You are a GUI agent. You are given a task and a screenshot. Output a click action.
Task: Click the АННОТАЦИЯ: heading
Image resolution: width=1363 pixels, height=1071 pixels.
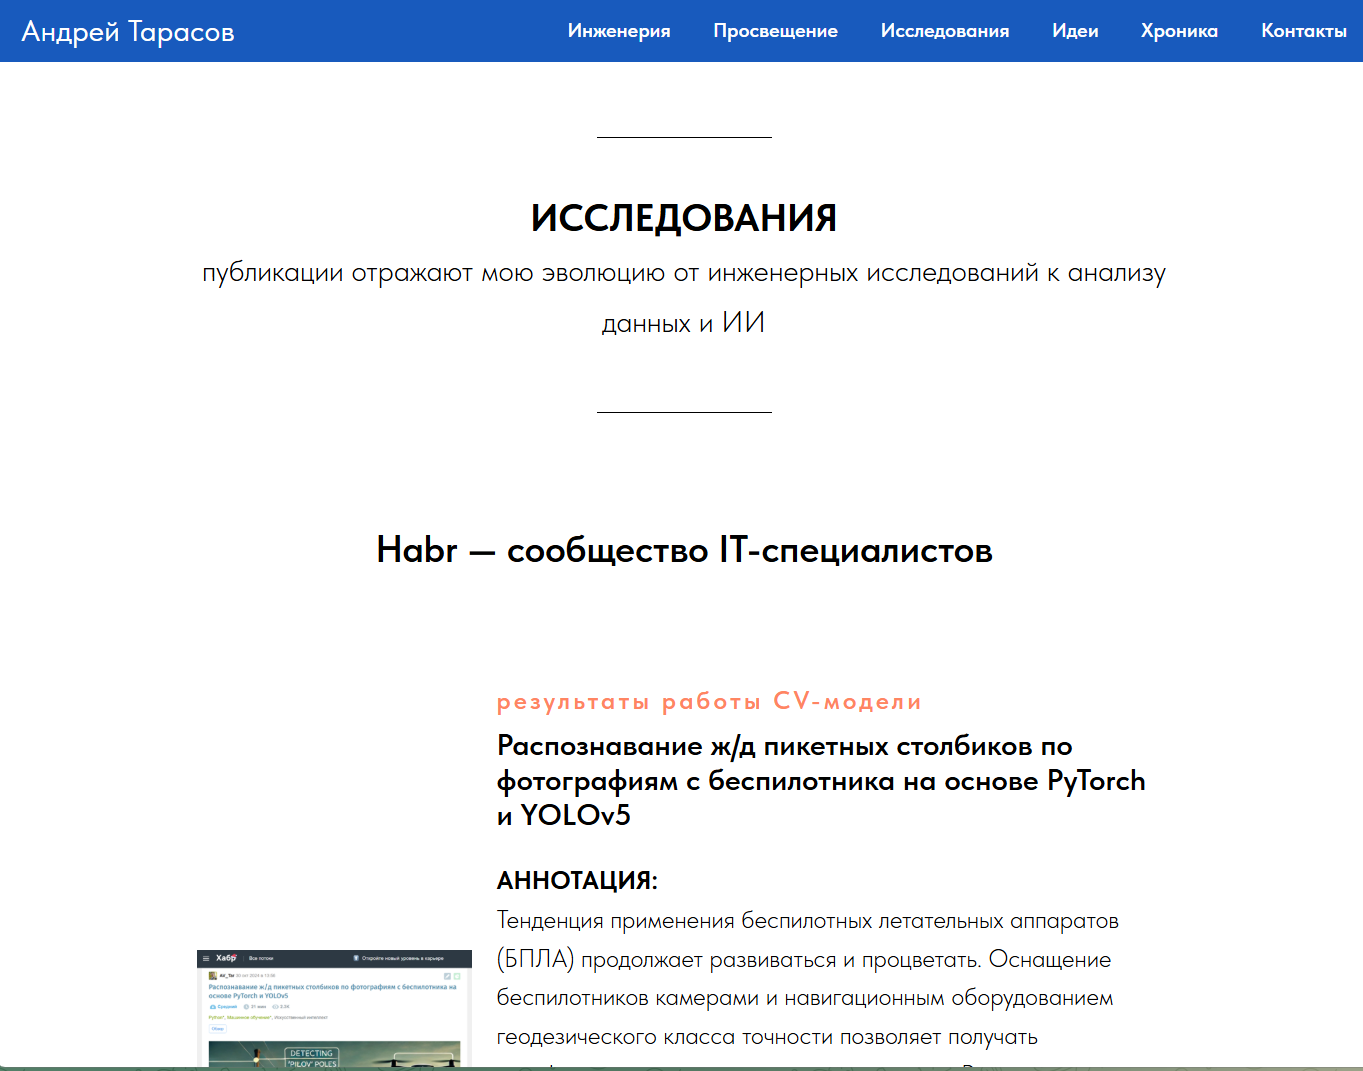[x=577, y=881]
